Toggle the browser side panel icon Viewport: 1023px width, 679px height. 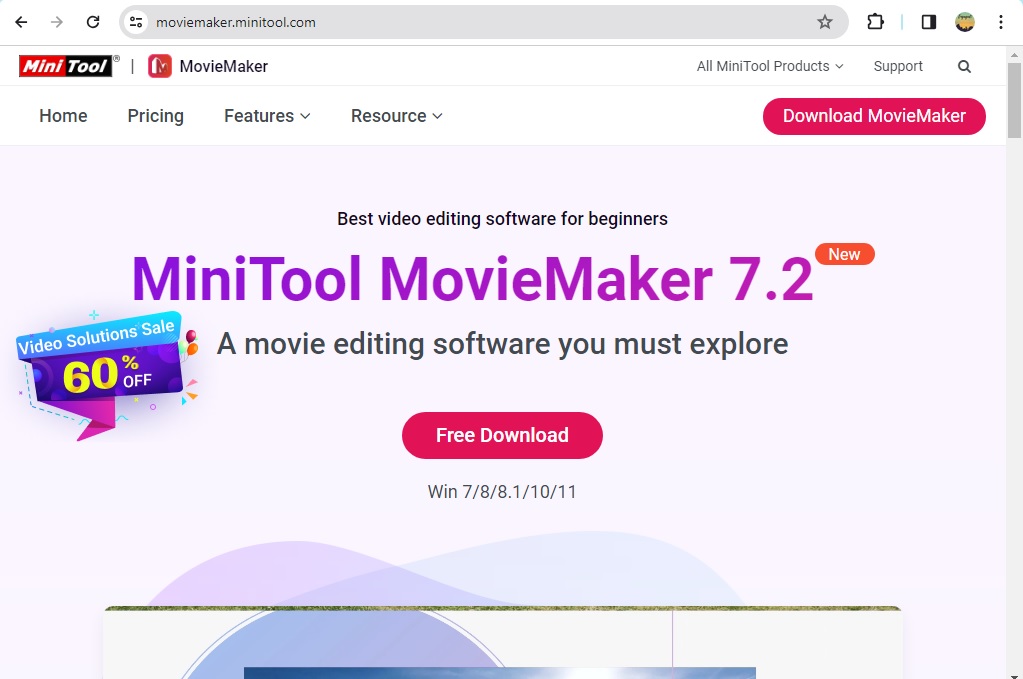928,22
